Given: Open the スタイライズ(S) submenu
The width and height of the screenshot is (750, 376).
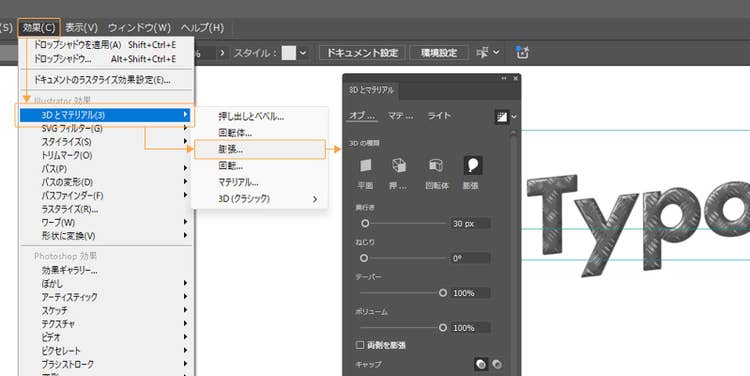Looking at the screenshot, I should (106, 142).
